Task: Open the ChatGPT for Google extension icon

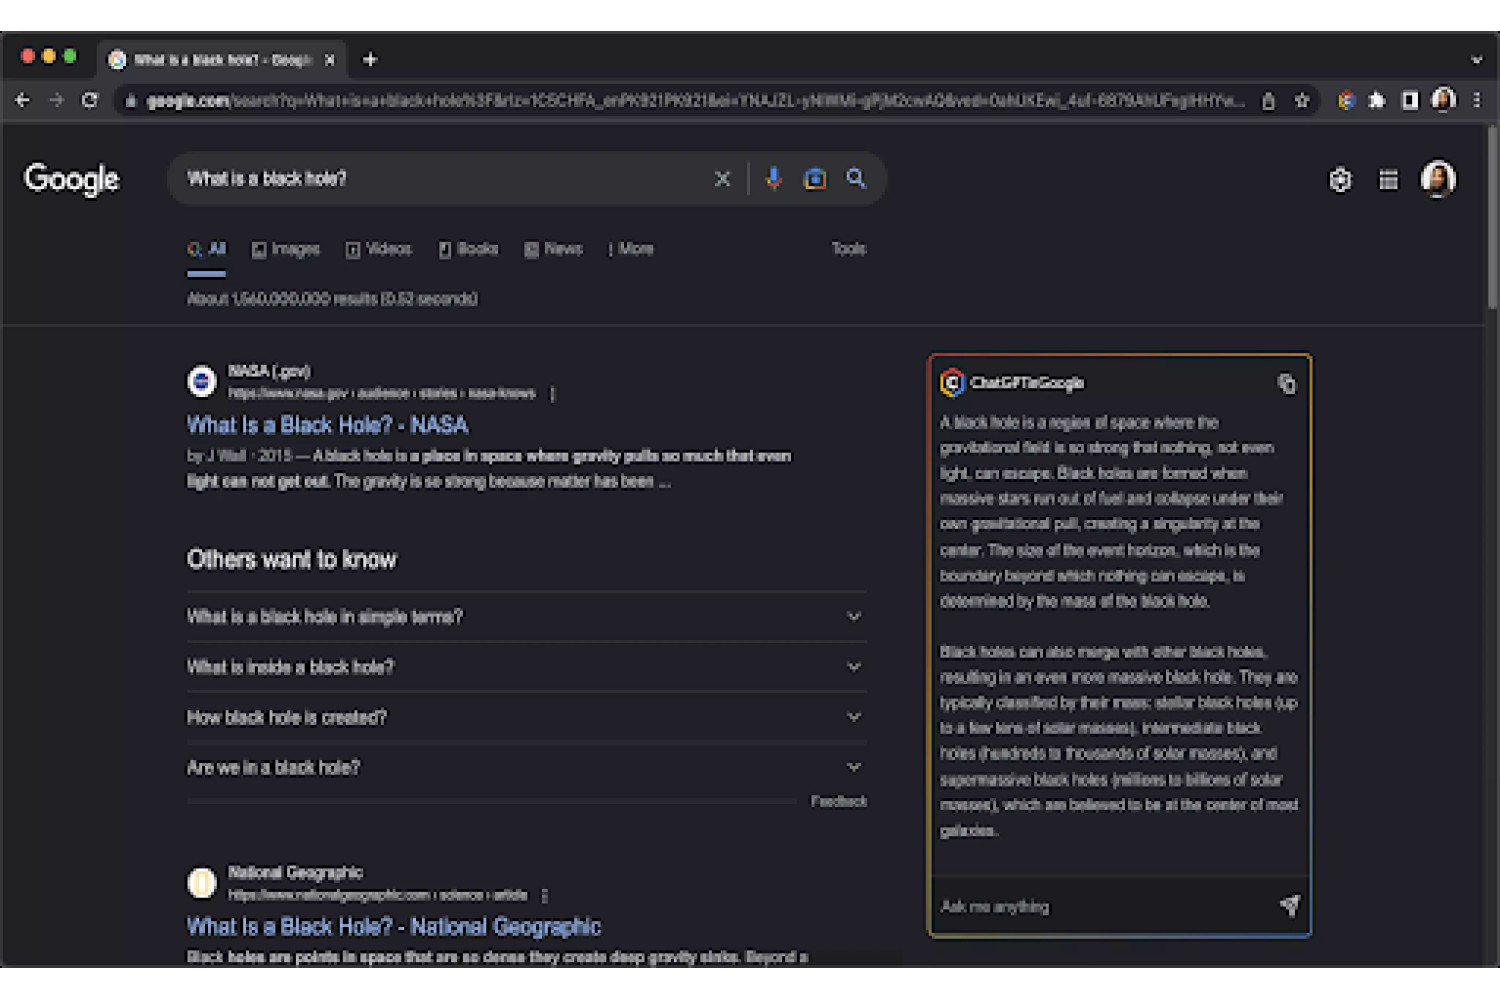Action: [x=1346, y=100]
